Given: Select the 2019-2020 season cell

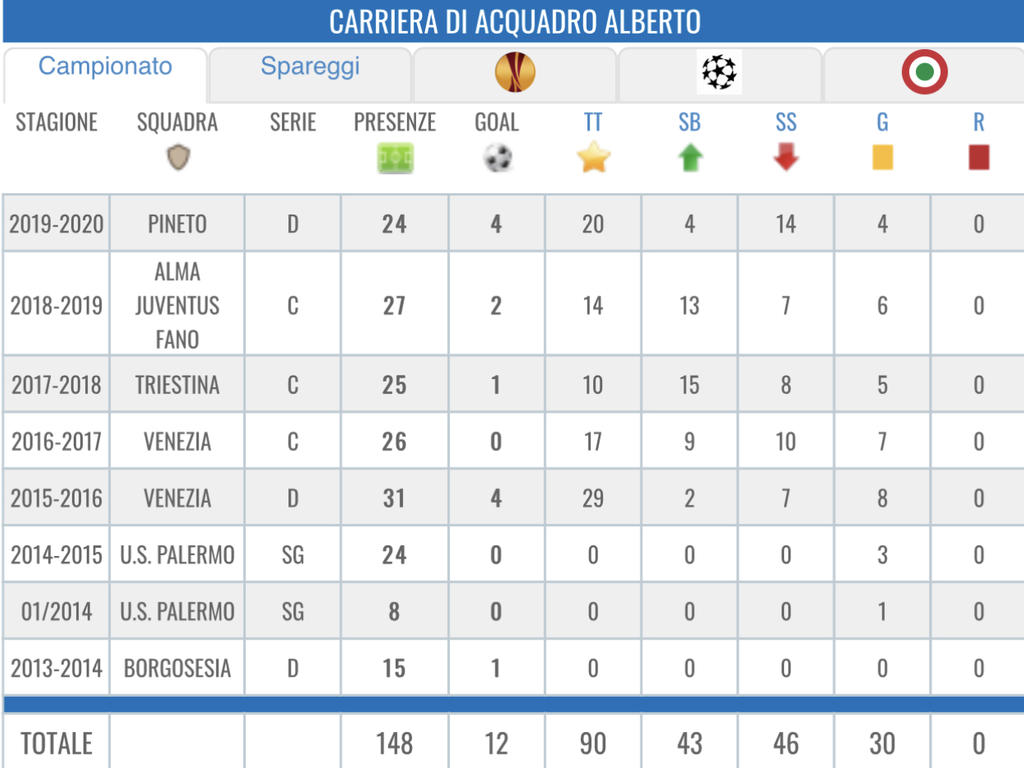Looking at the screenshot, I should pos(56,224).
